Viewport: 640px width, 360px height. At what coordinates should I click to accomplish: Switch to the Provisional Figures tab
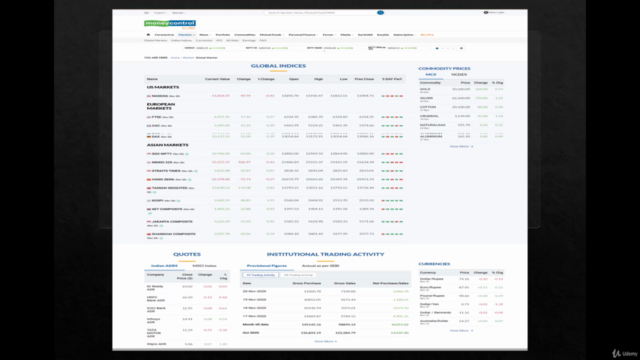[x=267, y=266]
